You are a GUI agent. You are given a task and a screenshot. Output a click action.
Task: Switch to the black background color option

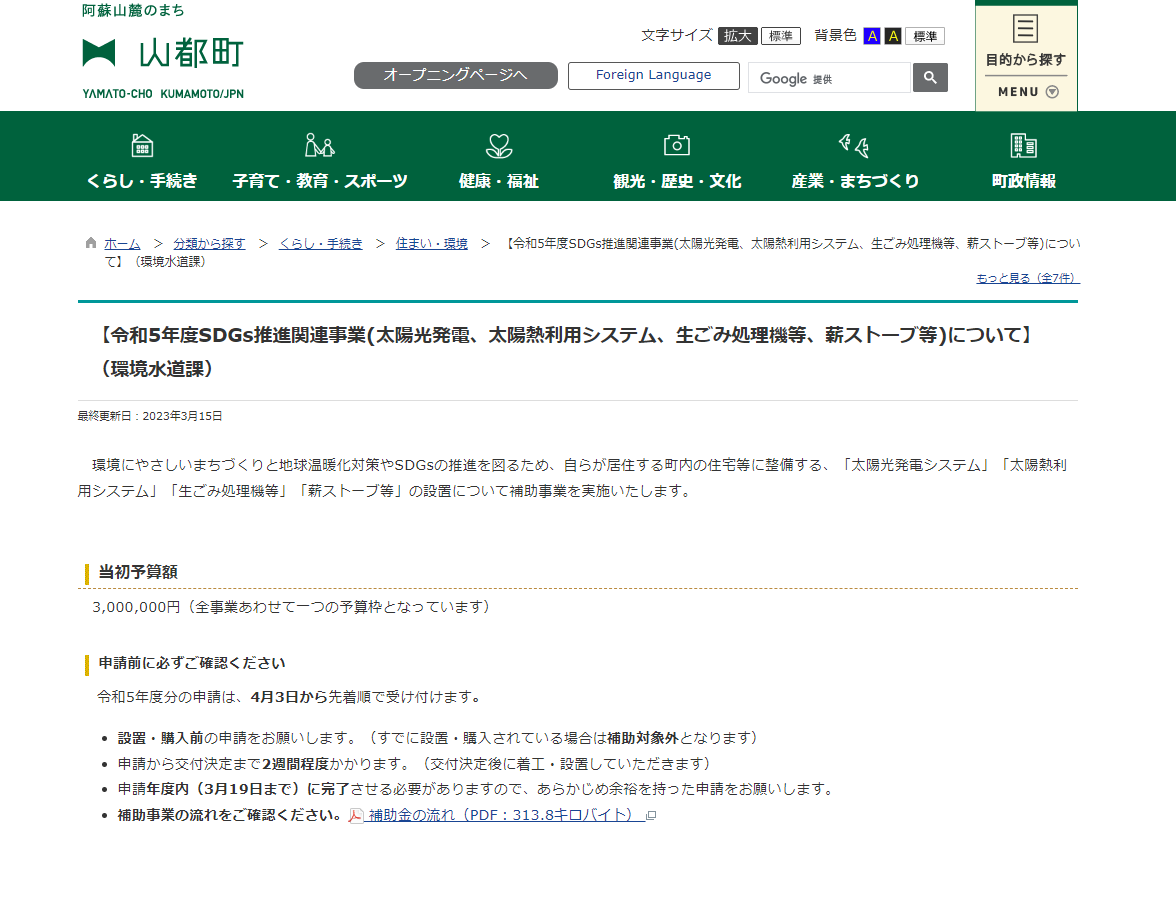click(x=893, y=36)
